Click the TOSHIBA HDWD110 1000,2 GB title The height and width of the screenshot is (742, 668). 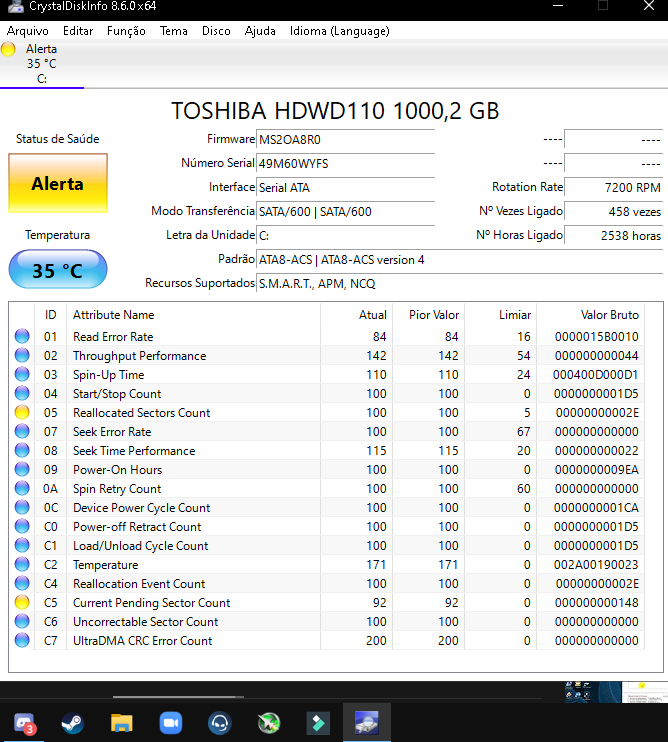click(335, 111)
